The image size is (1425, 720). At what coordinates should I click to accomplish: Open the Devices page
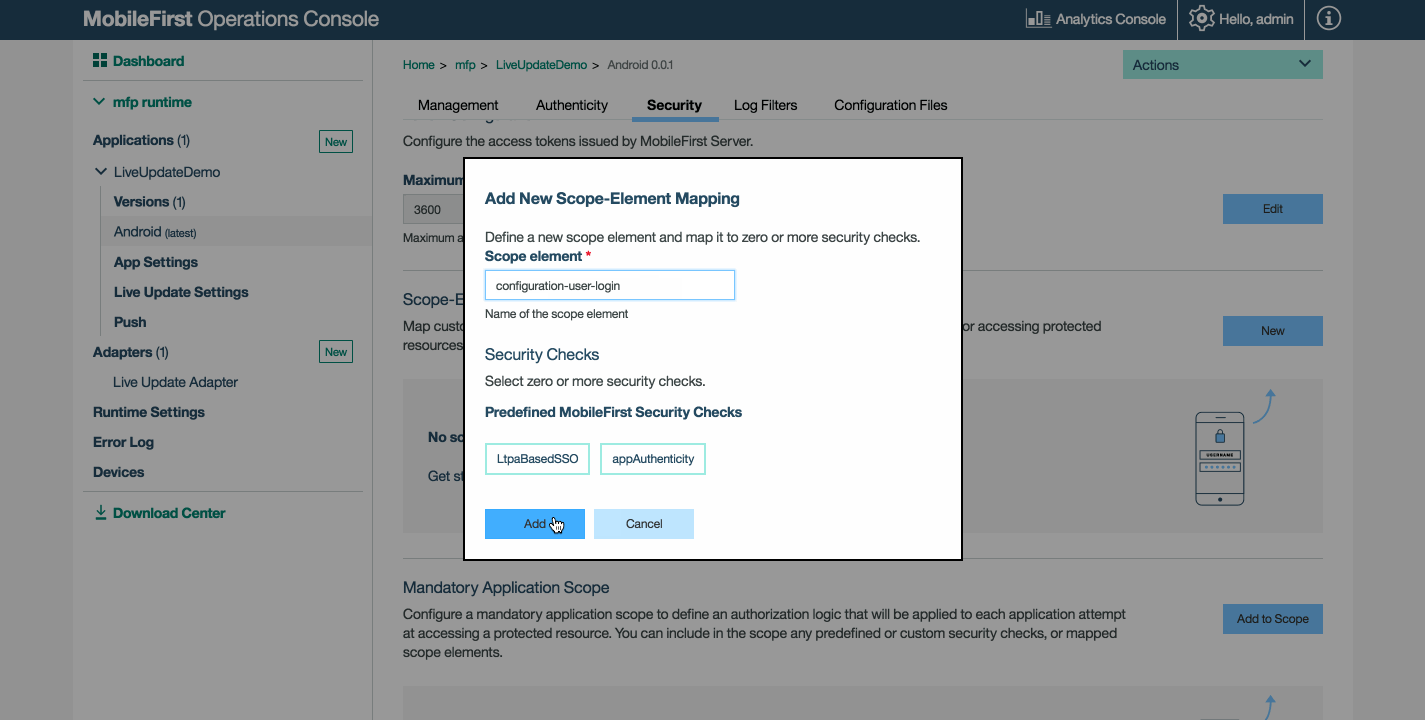(x=119, y=472)
